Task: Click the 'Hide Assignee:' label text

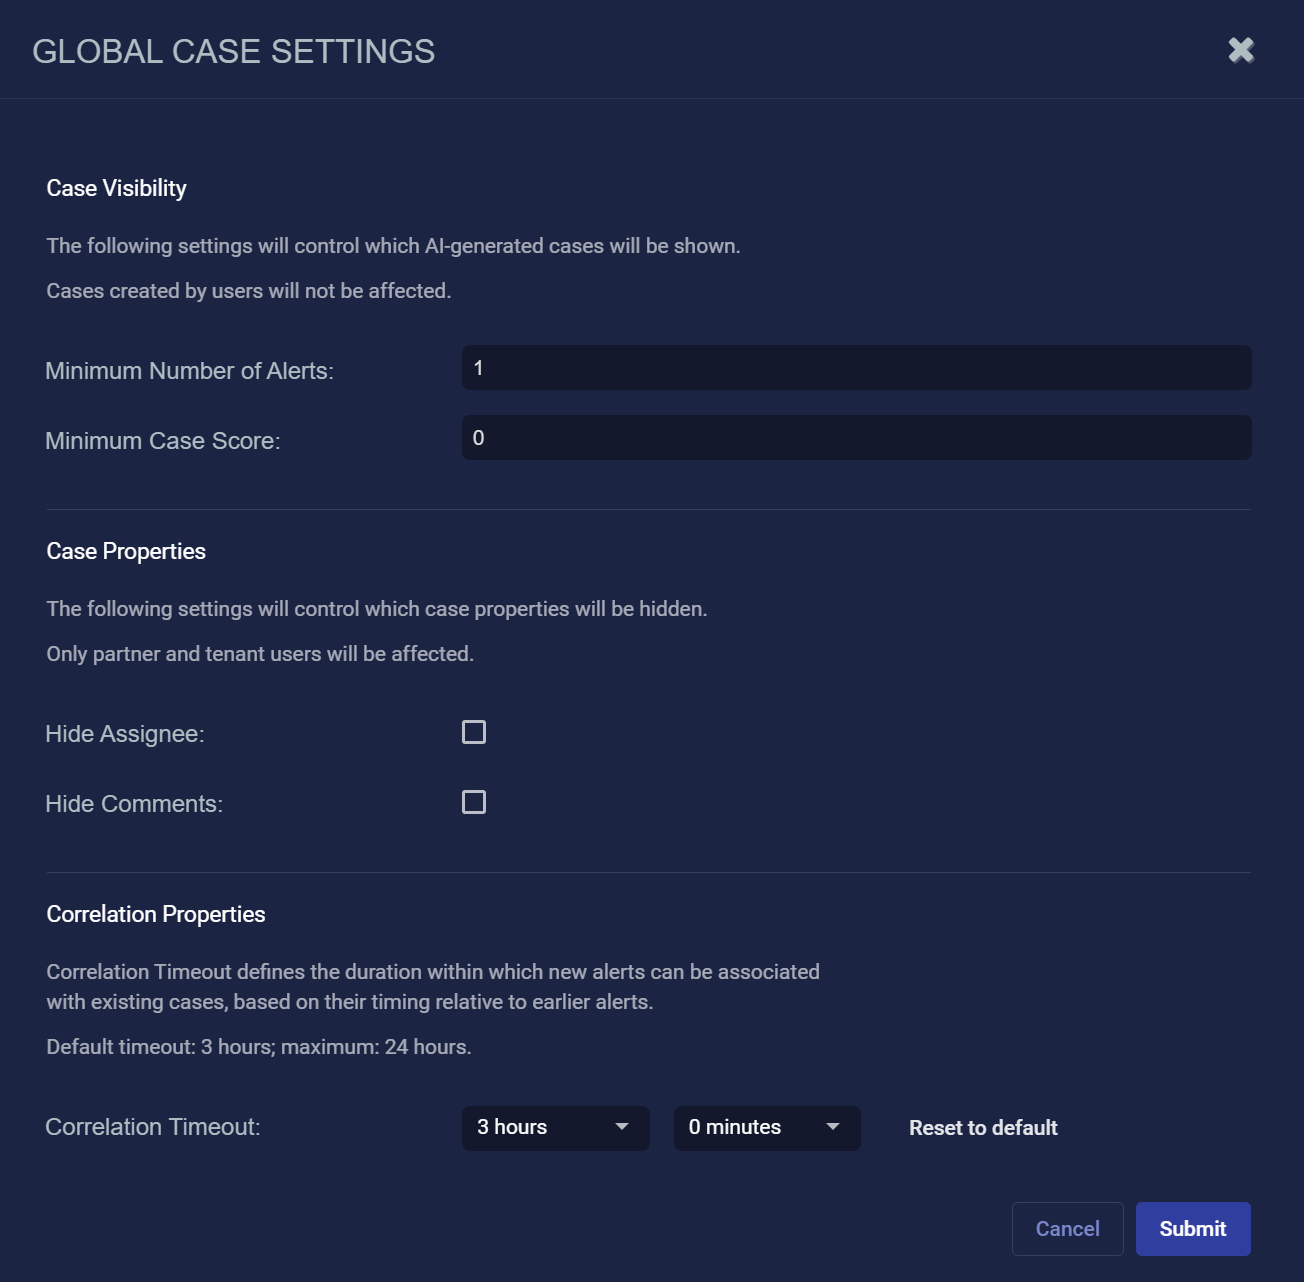Action: [125, 734]
